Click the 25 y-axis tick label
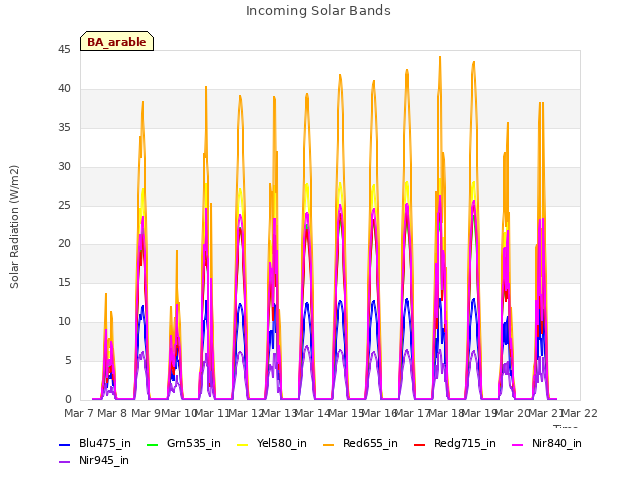The height and width of the screenshot is (480, 640). (x=64, y=205)
